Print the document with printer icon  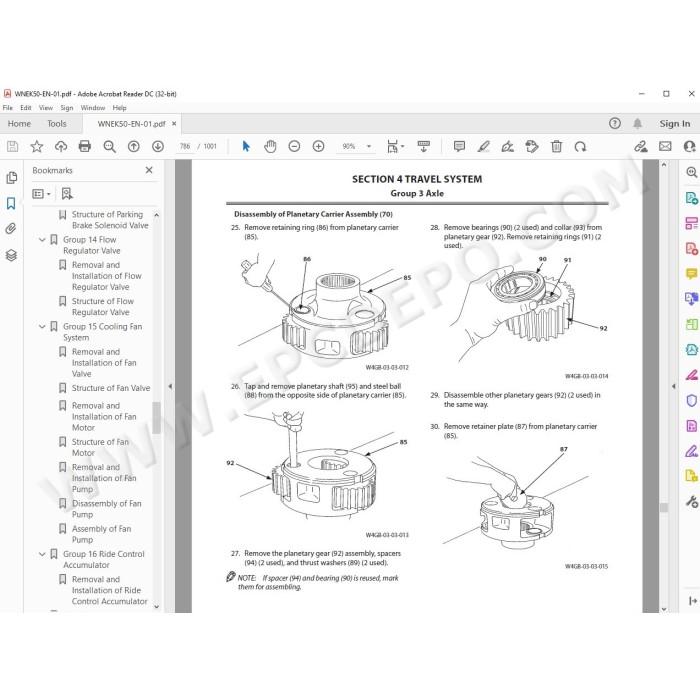click(85, 146)
